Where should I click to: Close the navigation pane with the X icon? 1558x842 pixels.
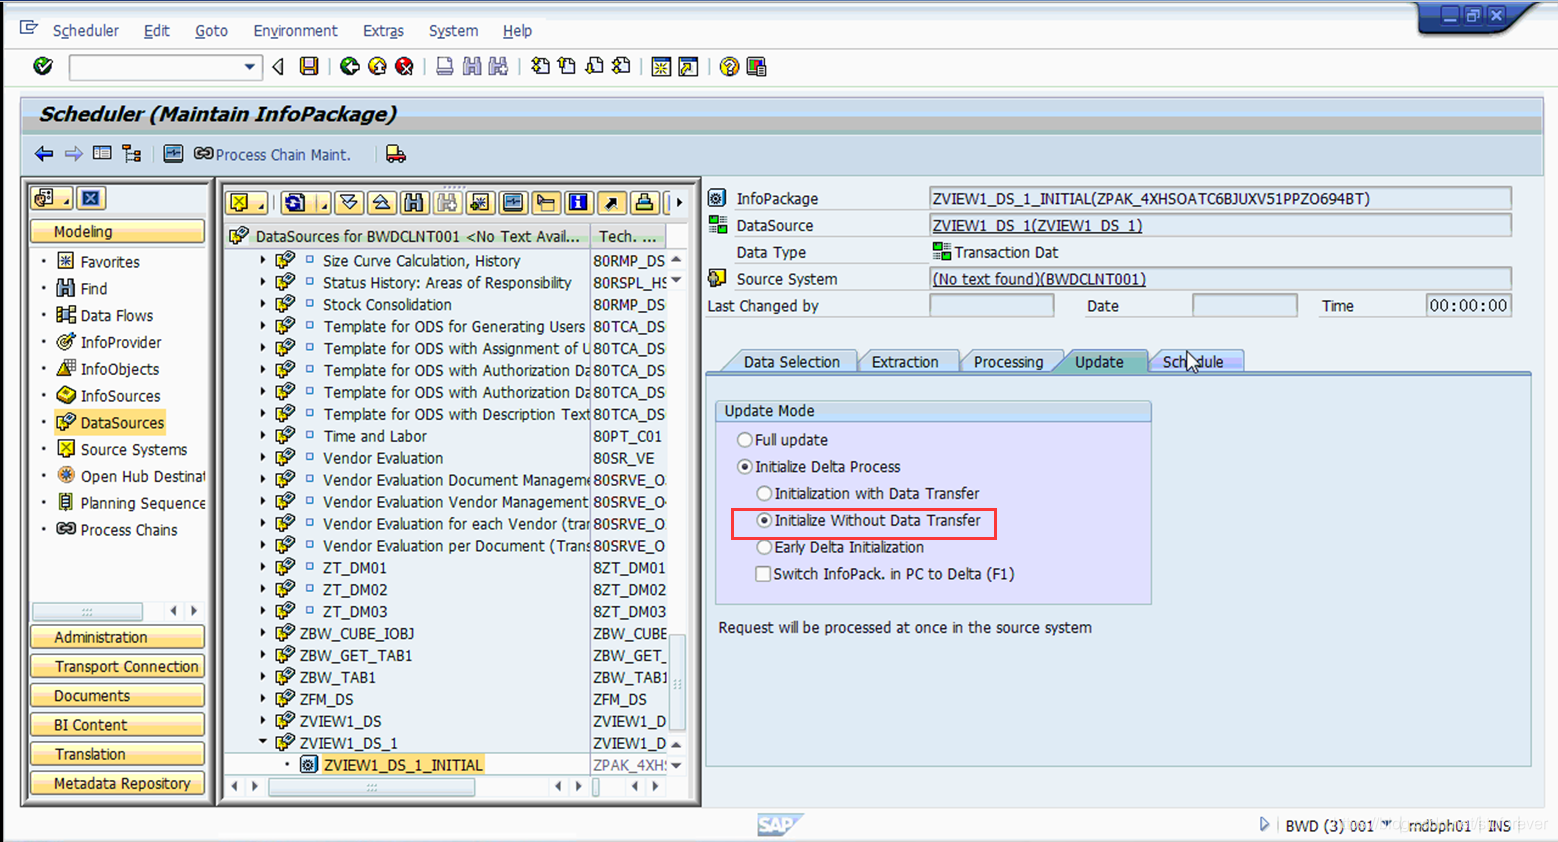pos(91,198)
